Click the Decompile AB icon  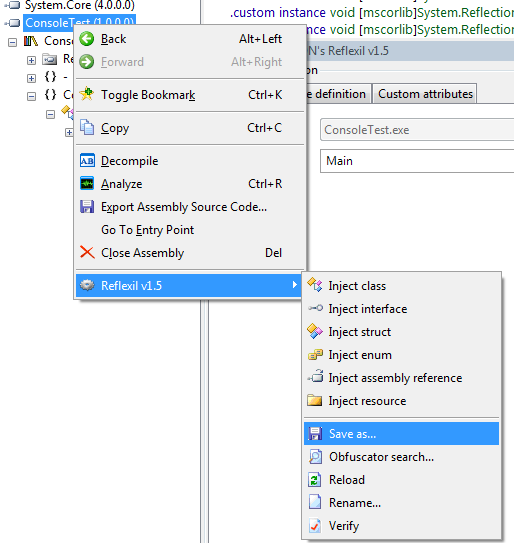(x=87, y=161)
